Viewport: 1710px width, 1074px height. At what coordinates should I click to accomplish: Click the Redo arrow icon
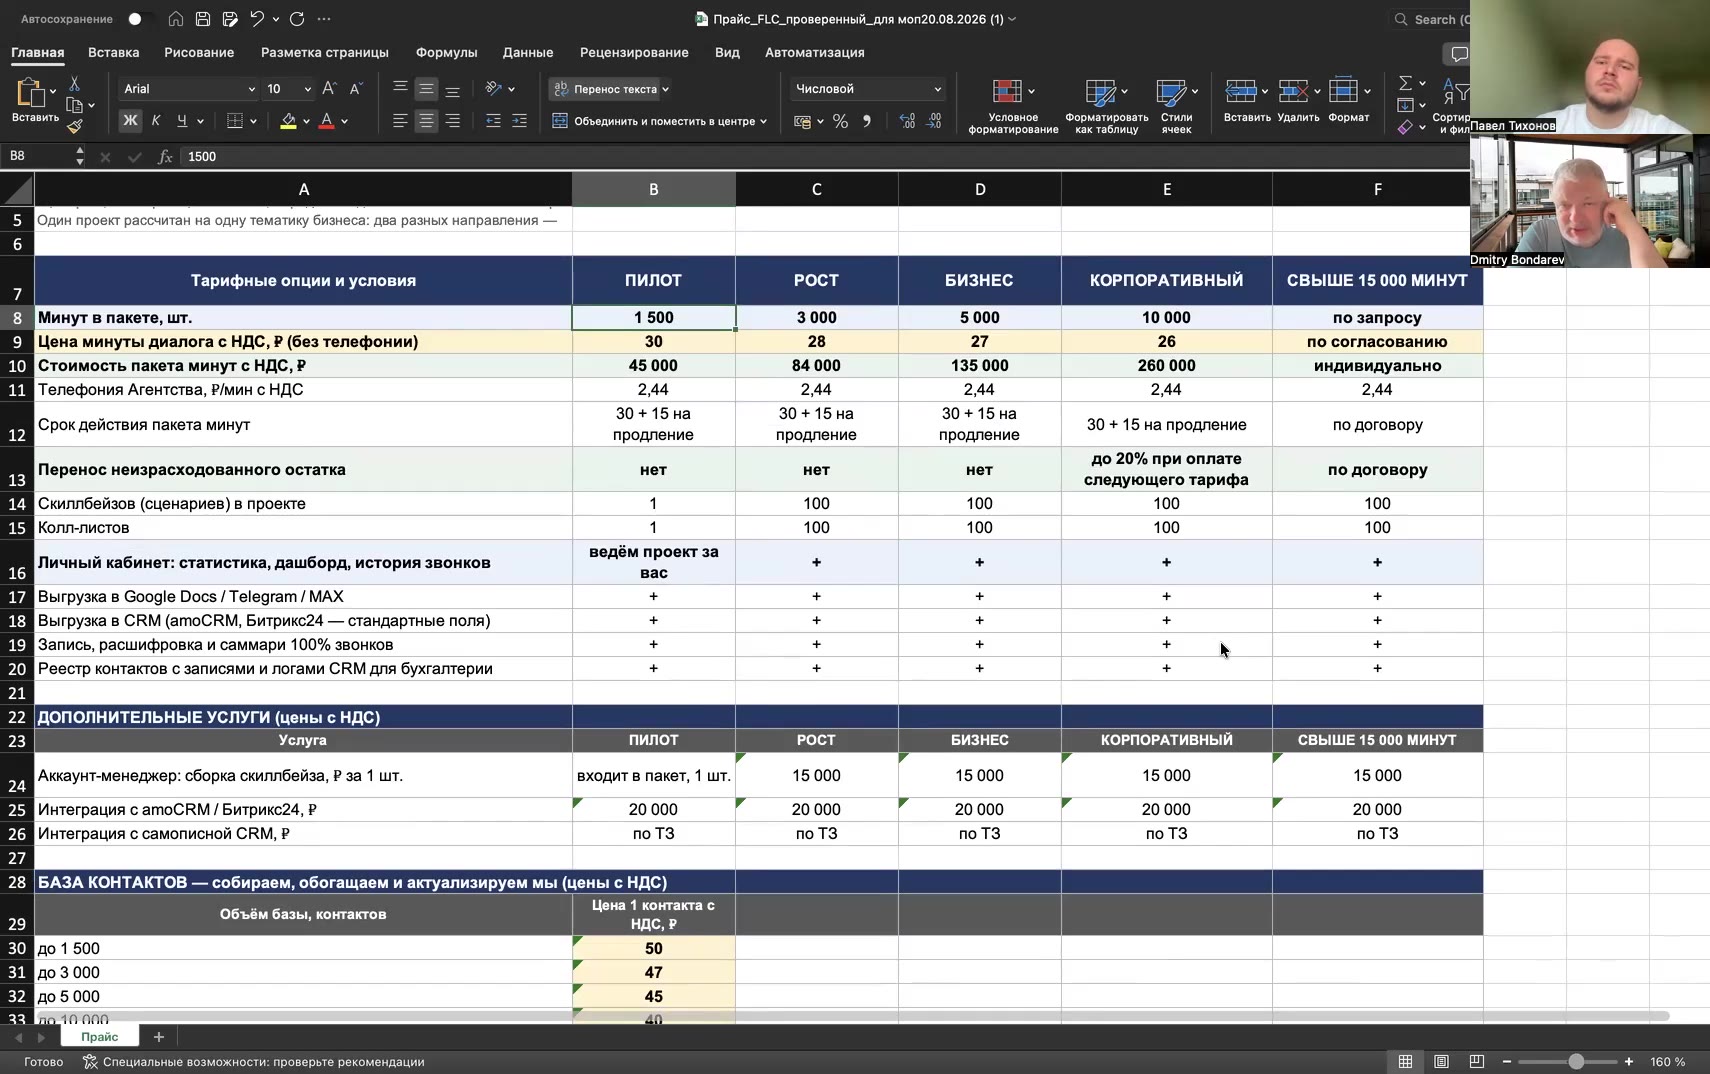click(x=297, y=19)
